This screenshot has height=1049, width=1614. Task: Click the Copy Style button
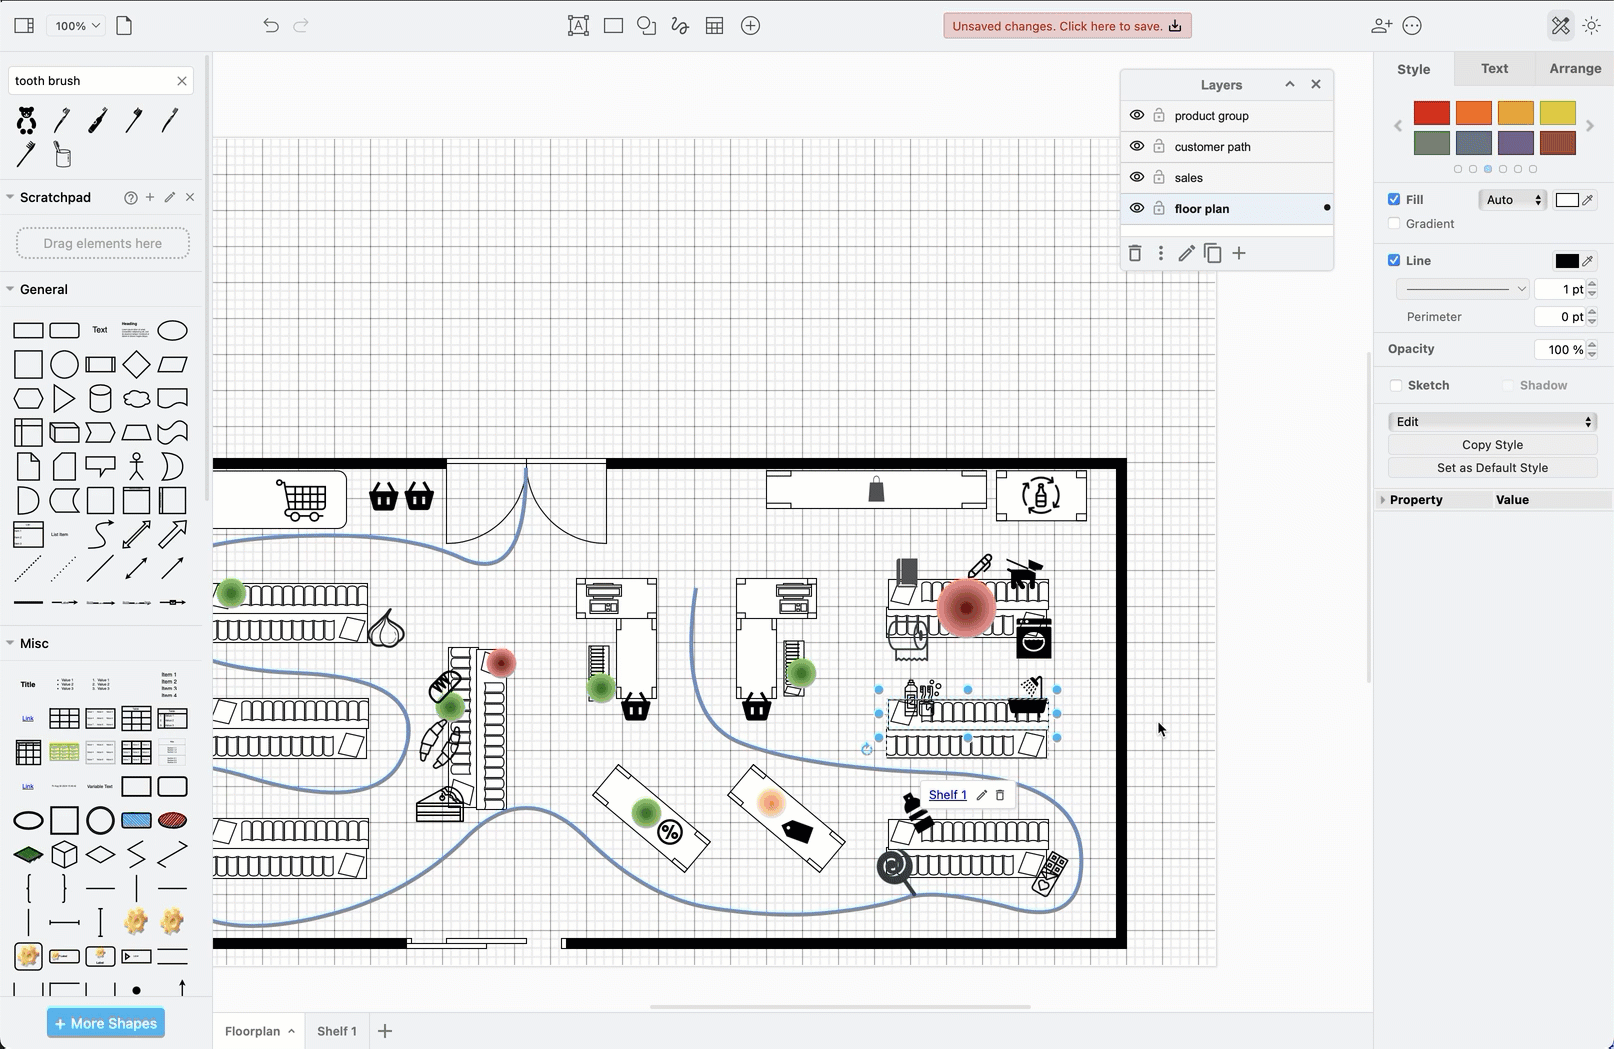tap(1491, 444)
